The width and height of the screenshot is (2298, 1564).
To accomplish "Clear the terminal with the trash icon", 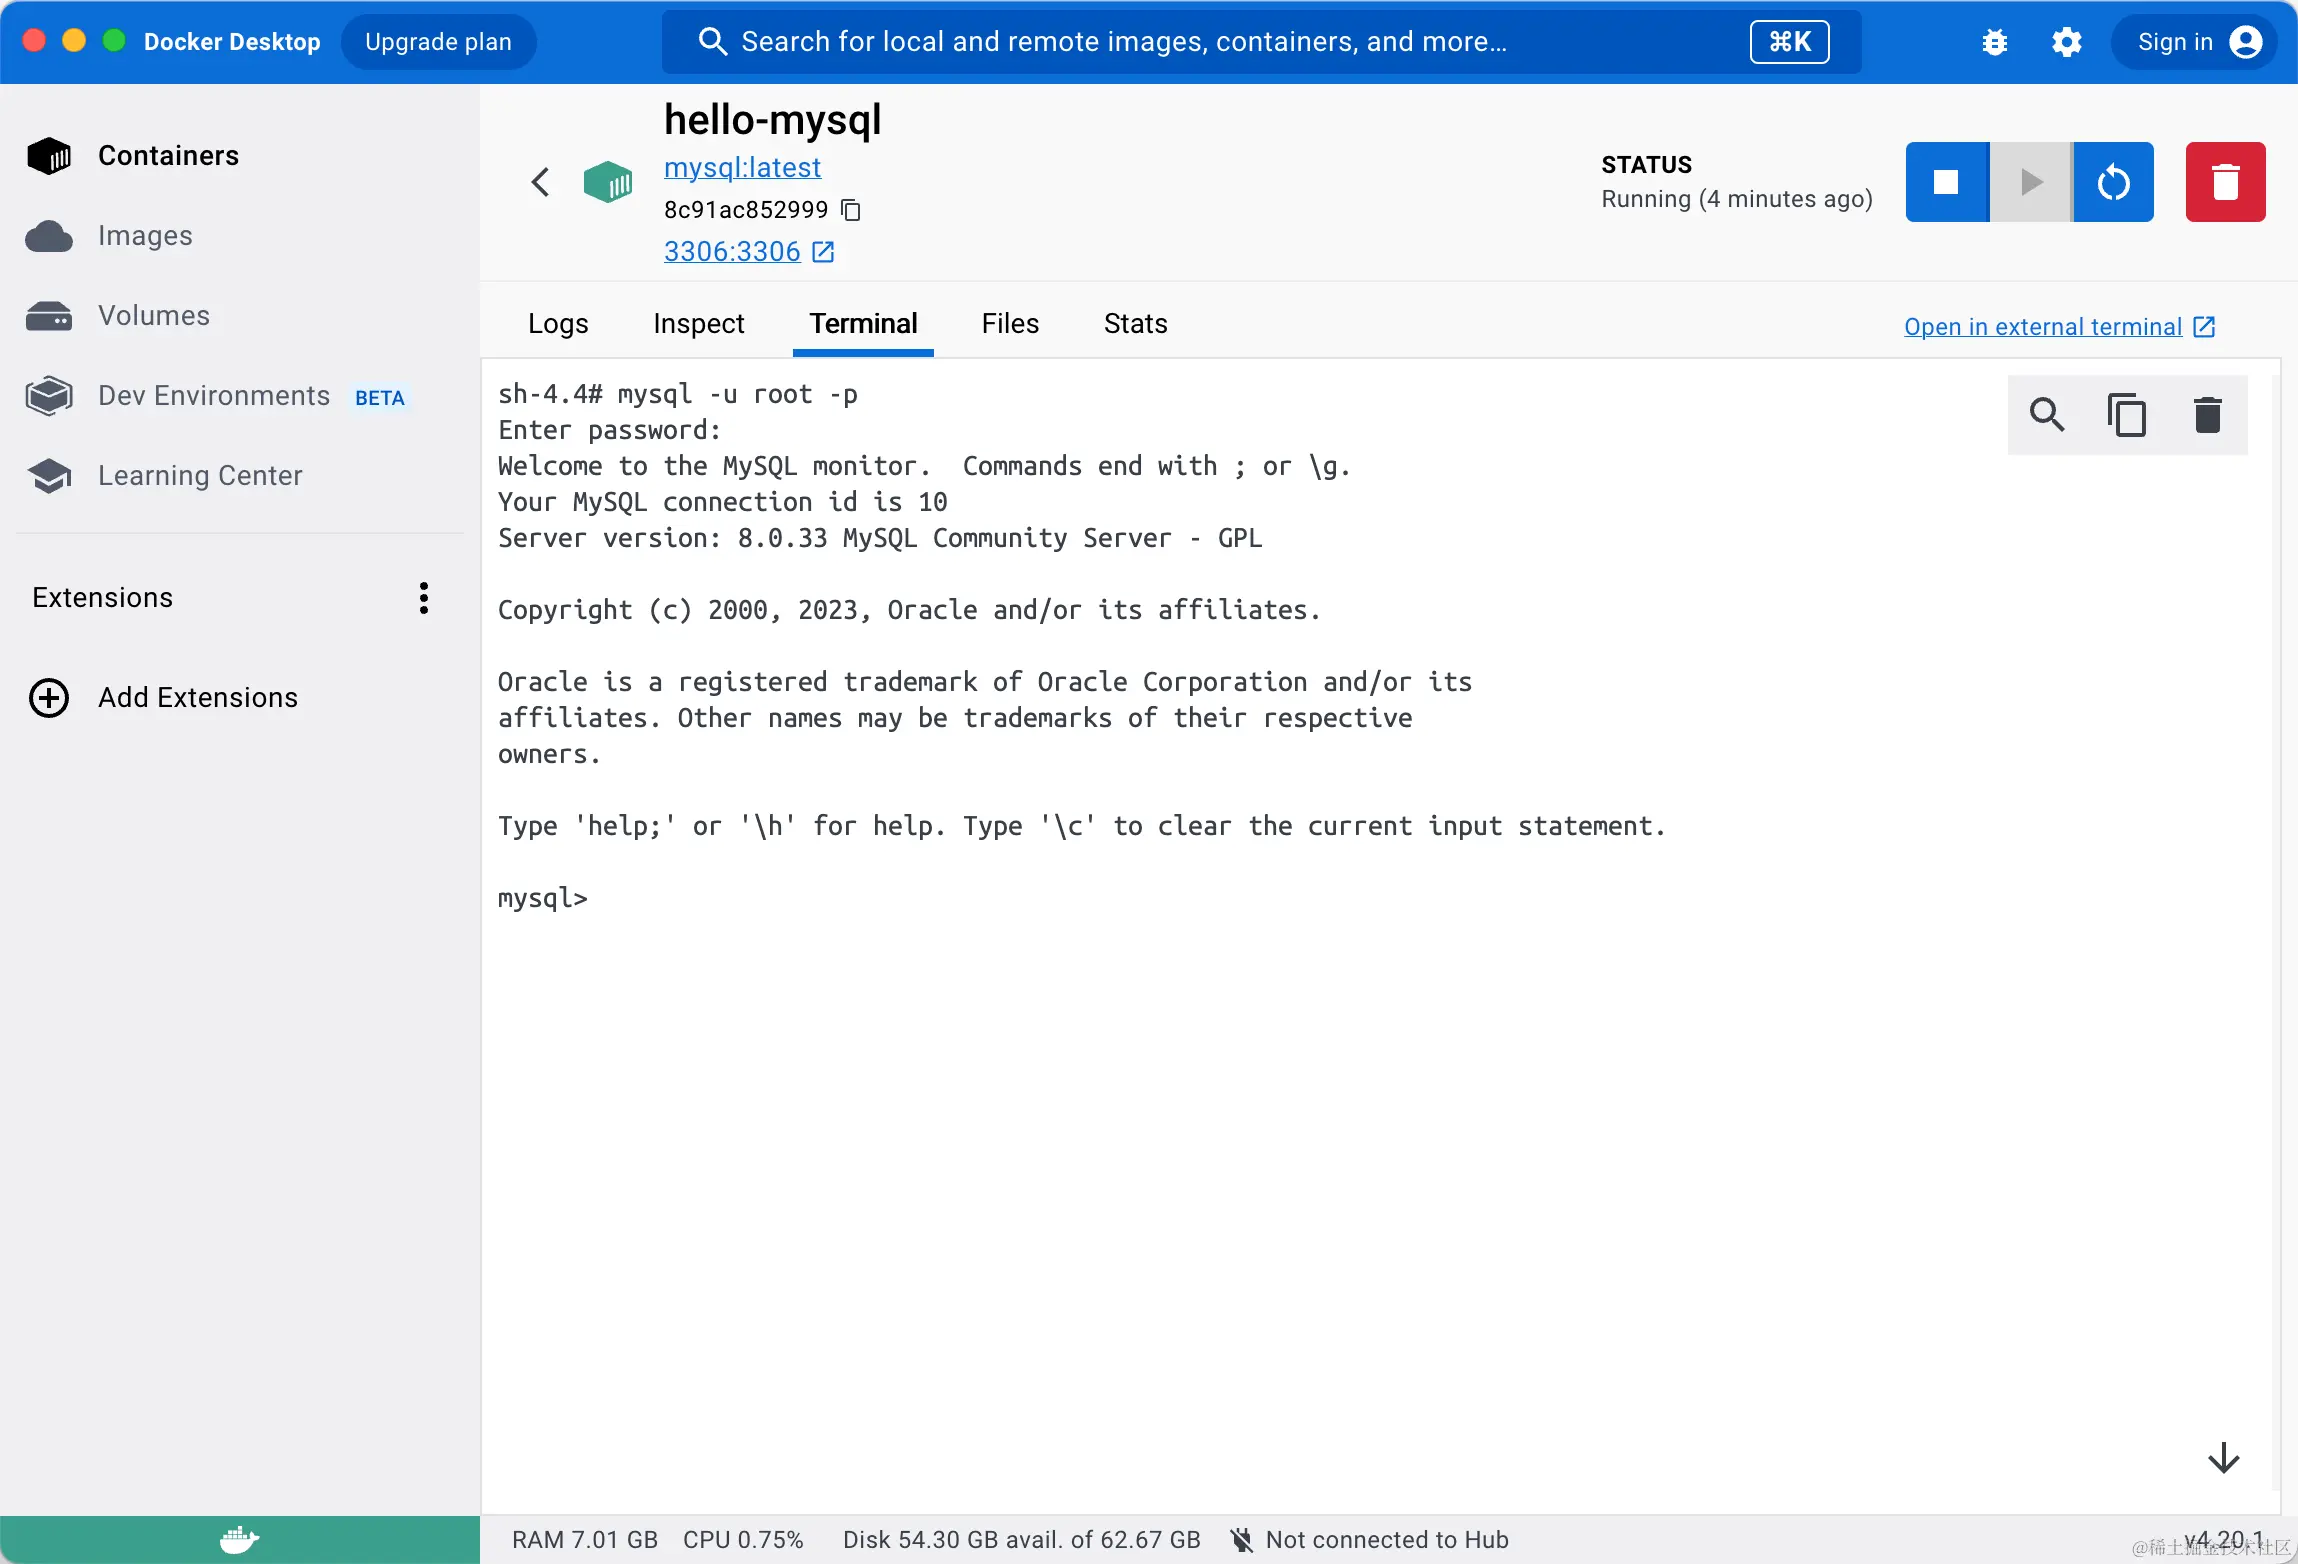I will pyautogui.click(x=2207, y=415).
